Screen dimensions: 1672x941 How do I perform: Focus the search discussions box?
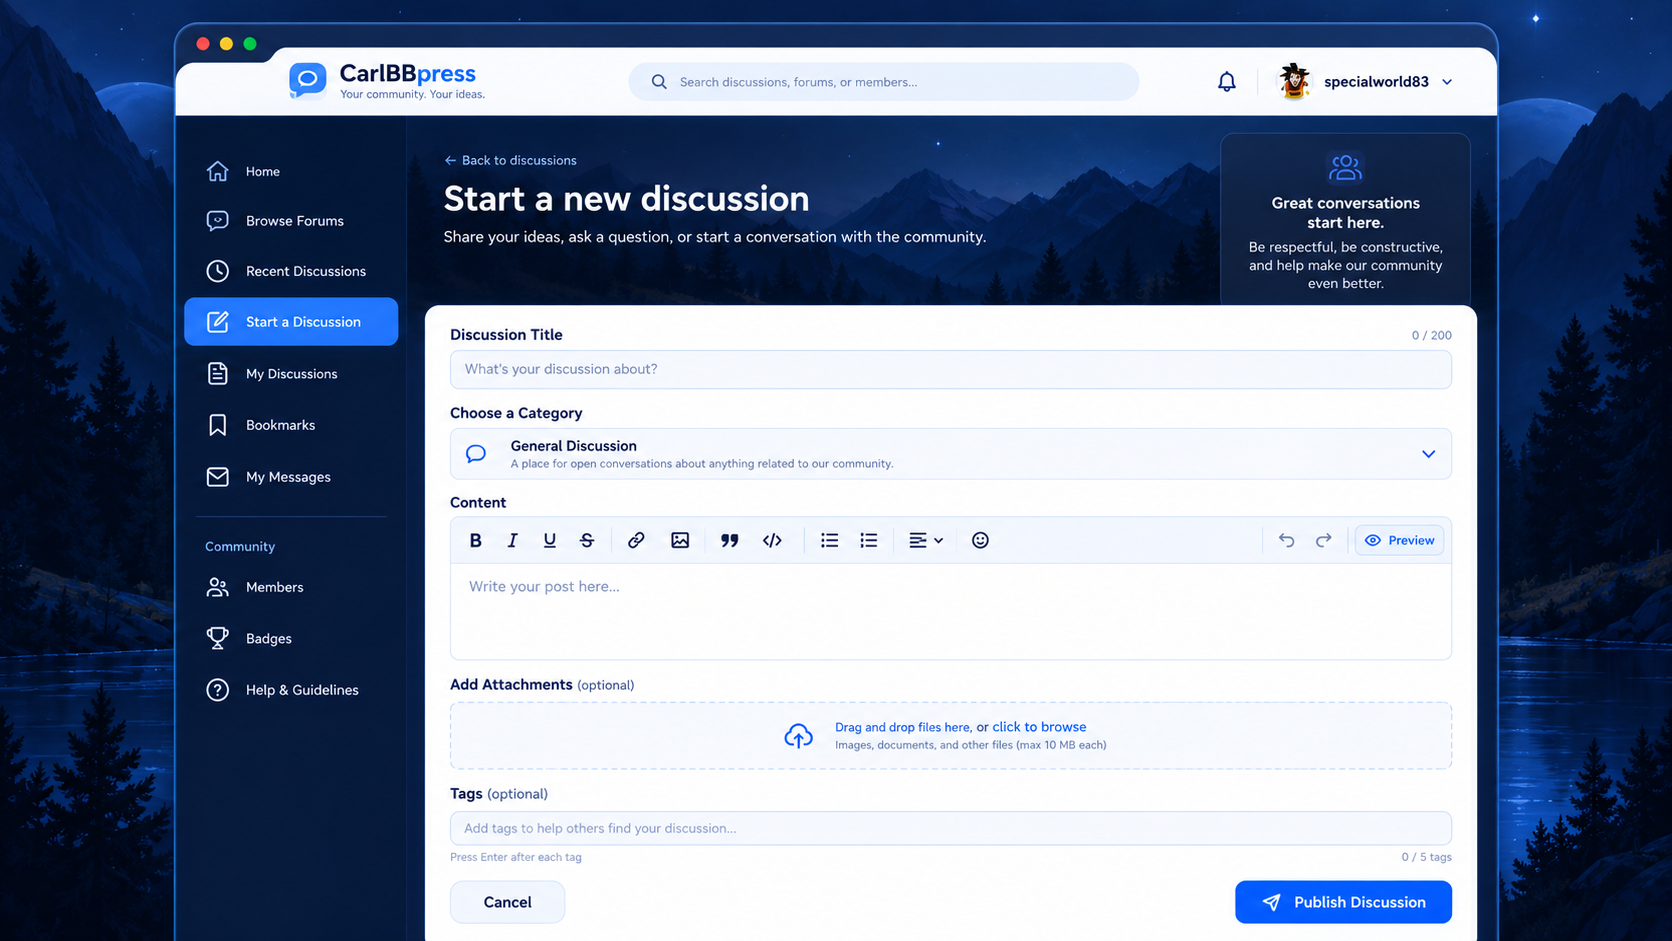click(x=883, y=82)
